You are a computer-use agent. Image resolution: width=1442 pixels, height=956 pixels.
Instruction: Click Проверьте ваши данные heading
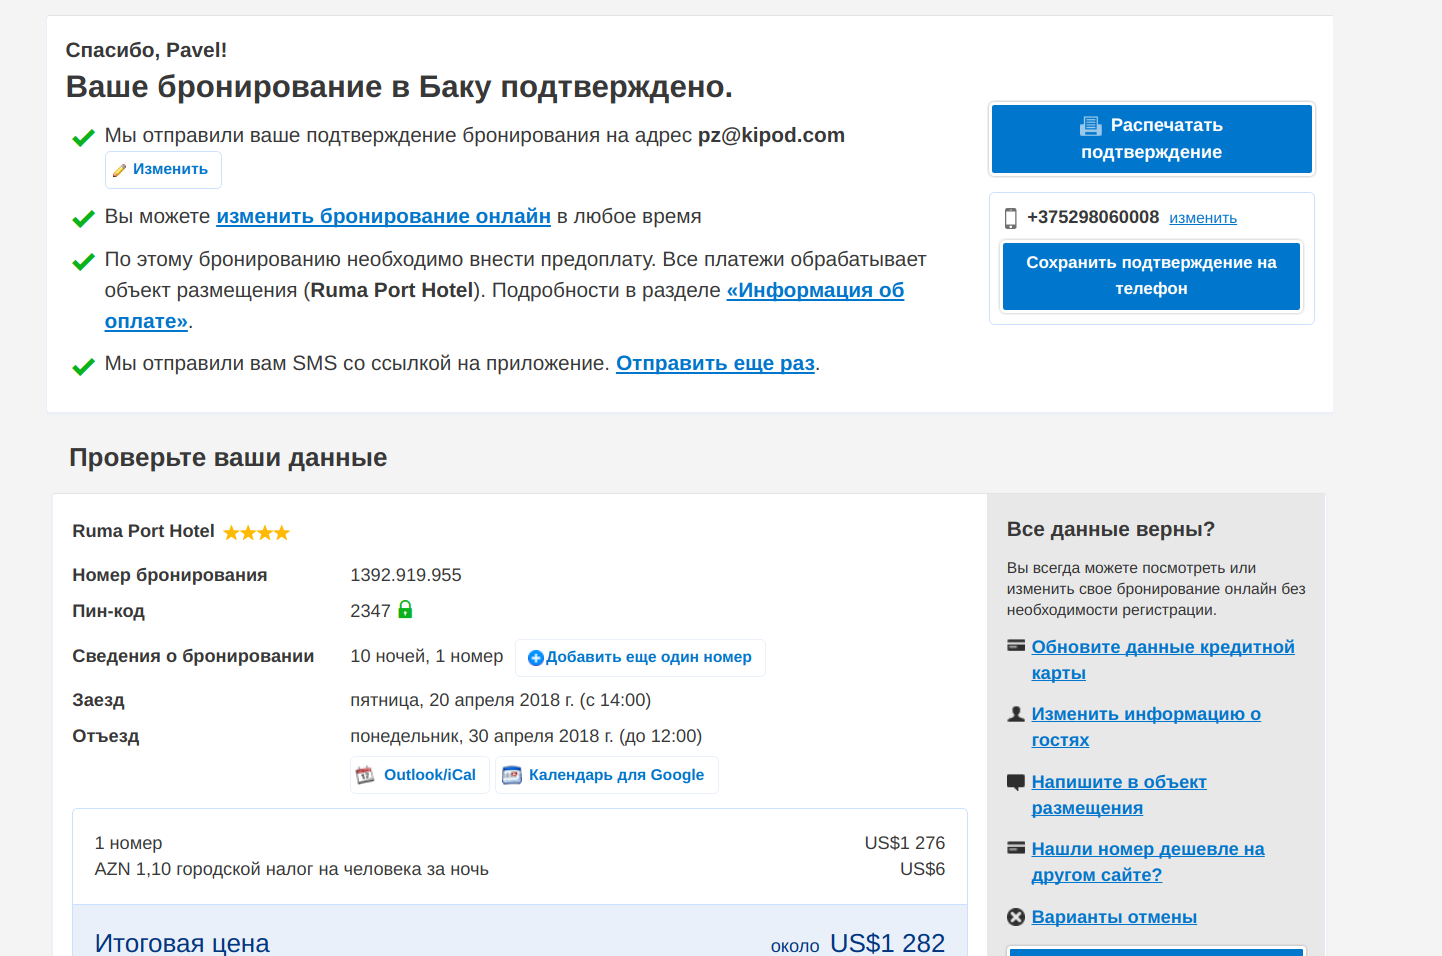pyautogui.click(x=228, y=457)
